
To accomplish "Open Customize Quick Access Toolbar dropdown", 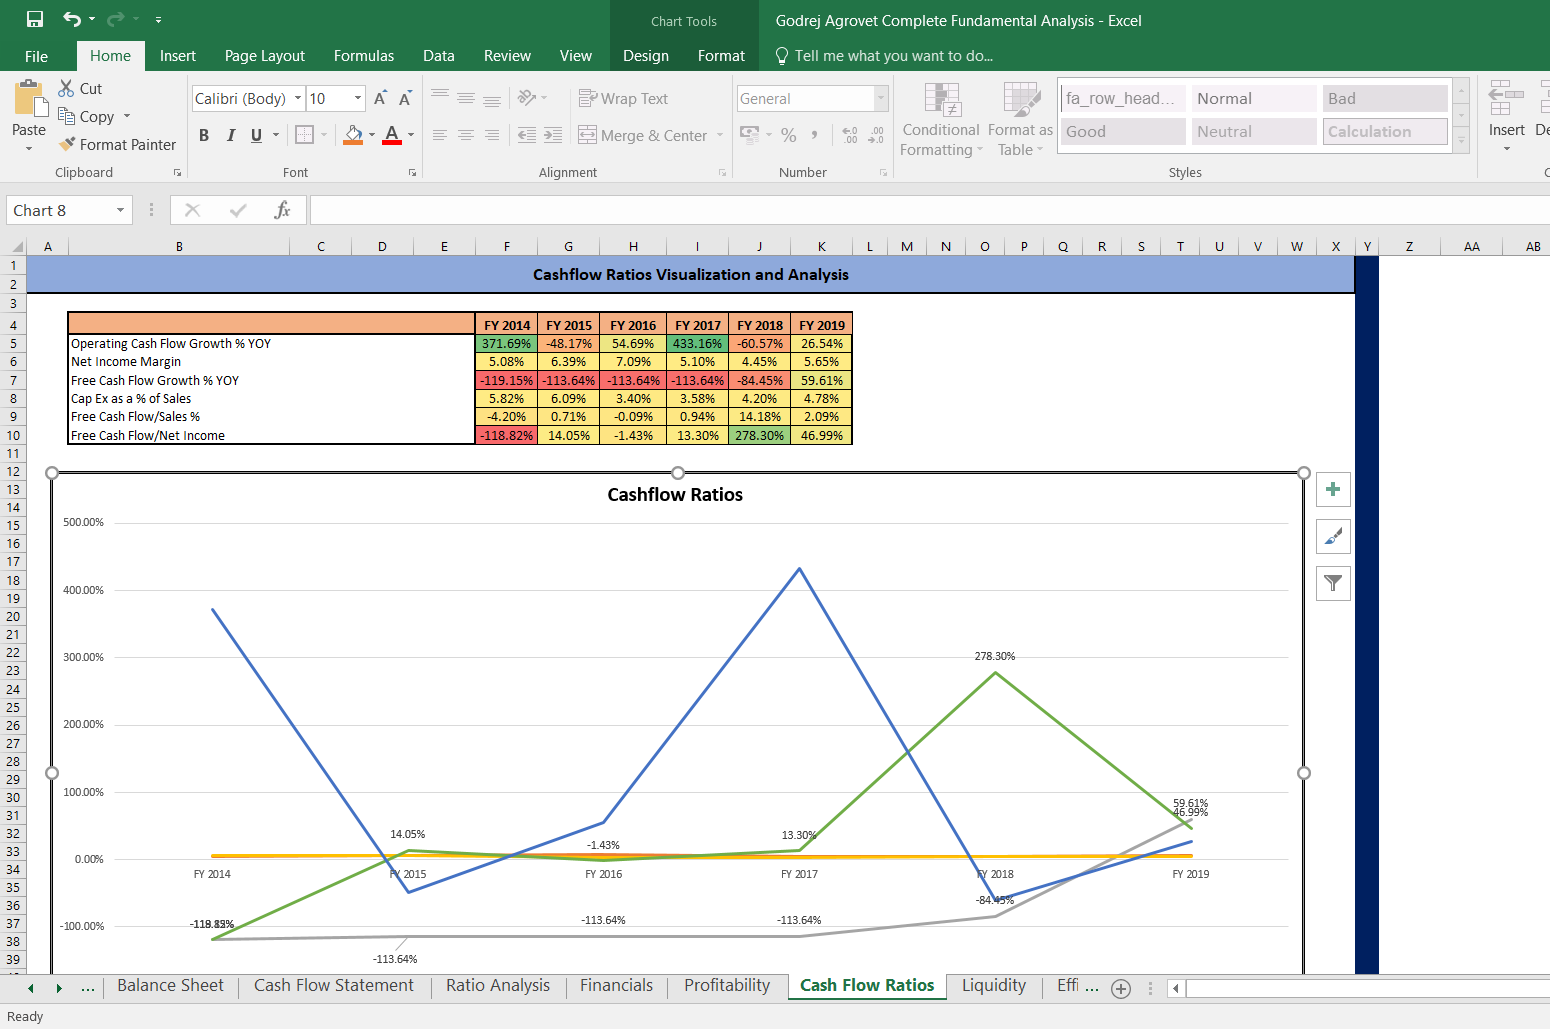I will point(158,20).
